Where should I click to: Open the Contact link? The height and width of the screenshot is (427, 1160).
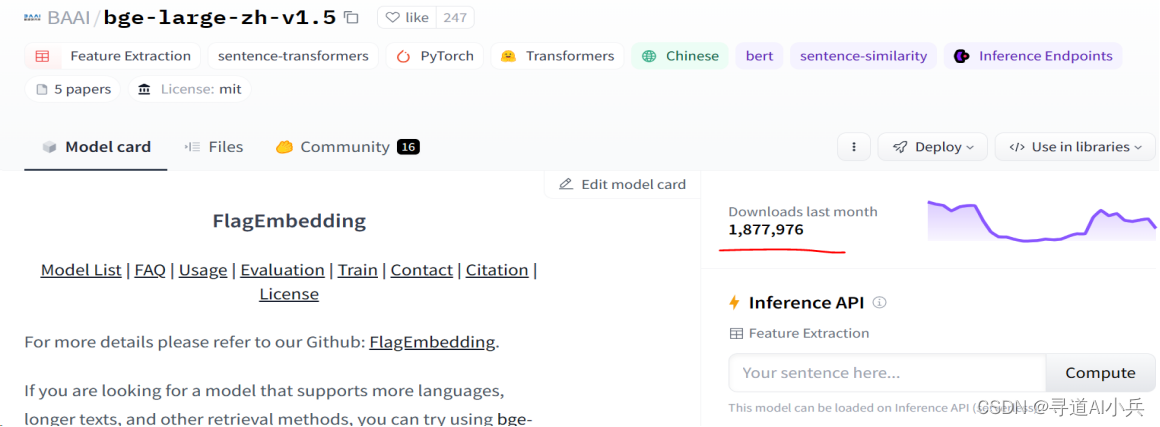point(422,270)
